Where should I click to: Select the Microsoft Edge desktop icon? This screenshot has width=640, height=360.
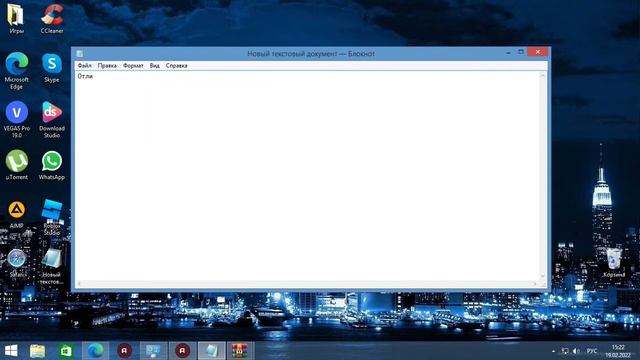16,71
